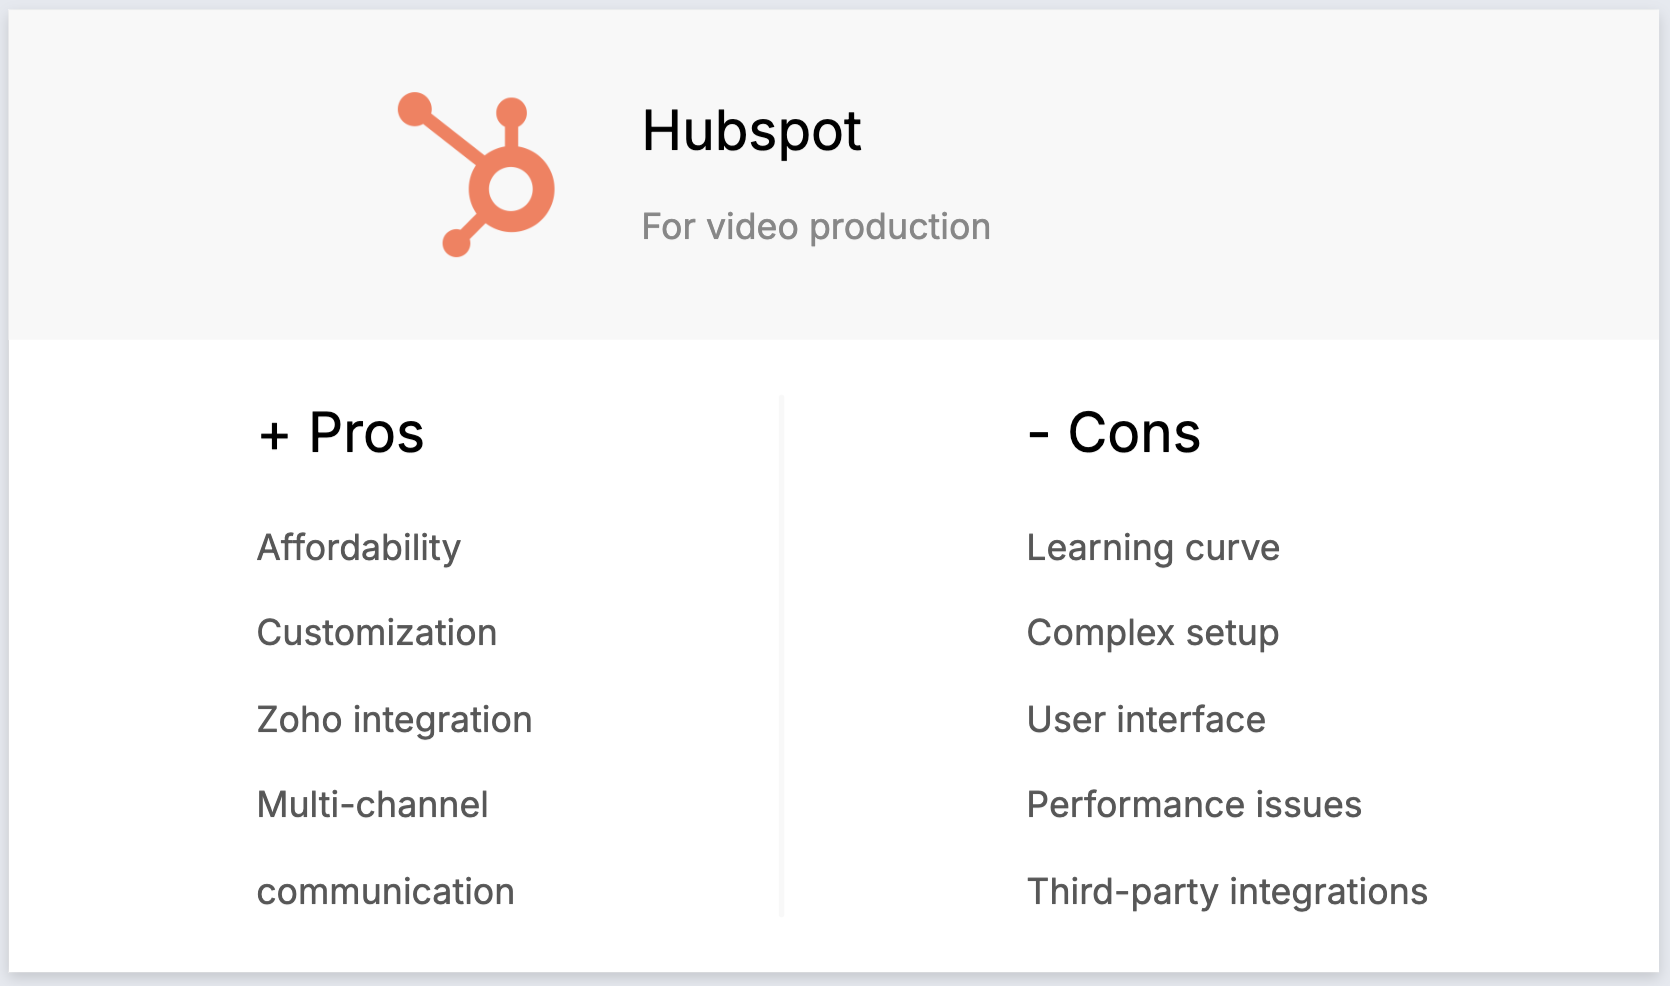Click the '- Cons' heading
Screen dimensions: 1670x986
pos(1114,433)
